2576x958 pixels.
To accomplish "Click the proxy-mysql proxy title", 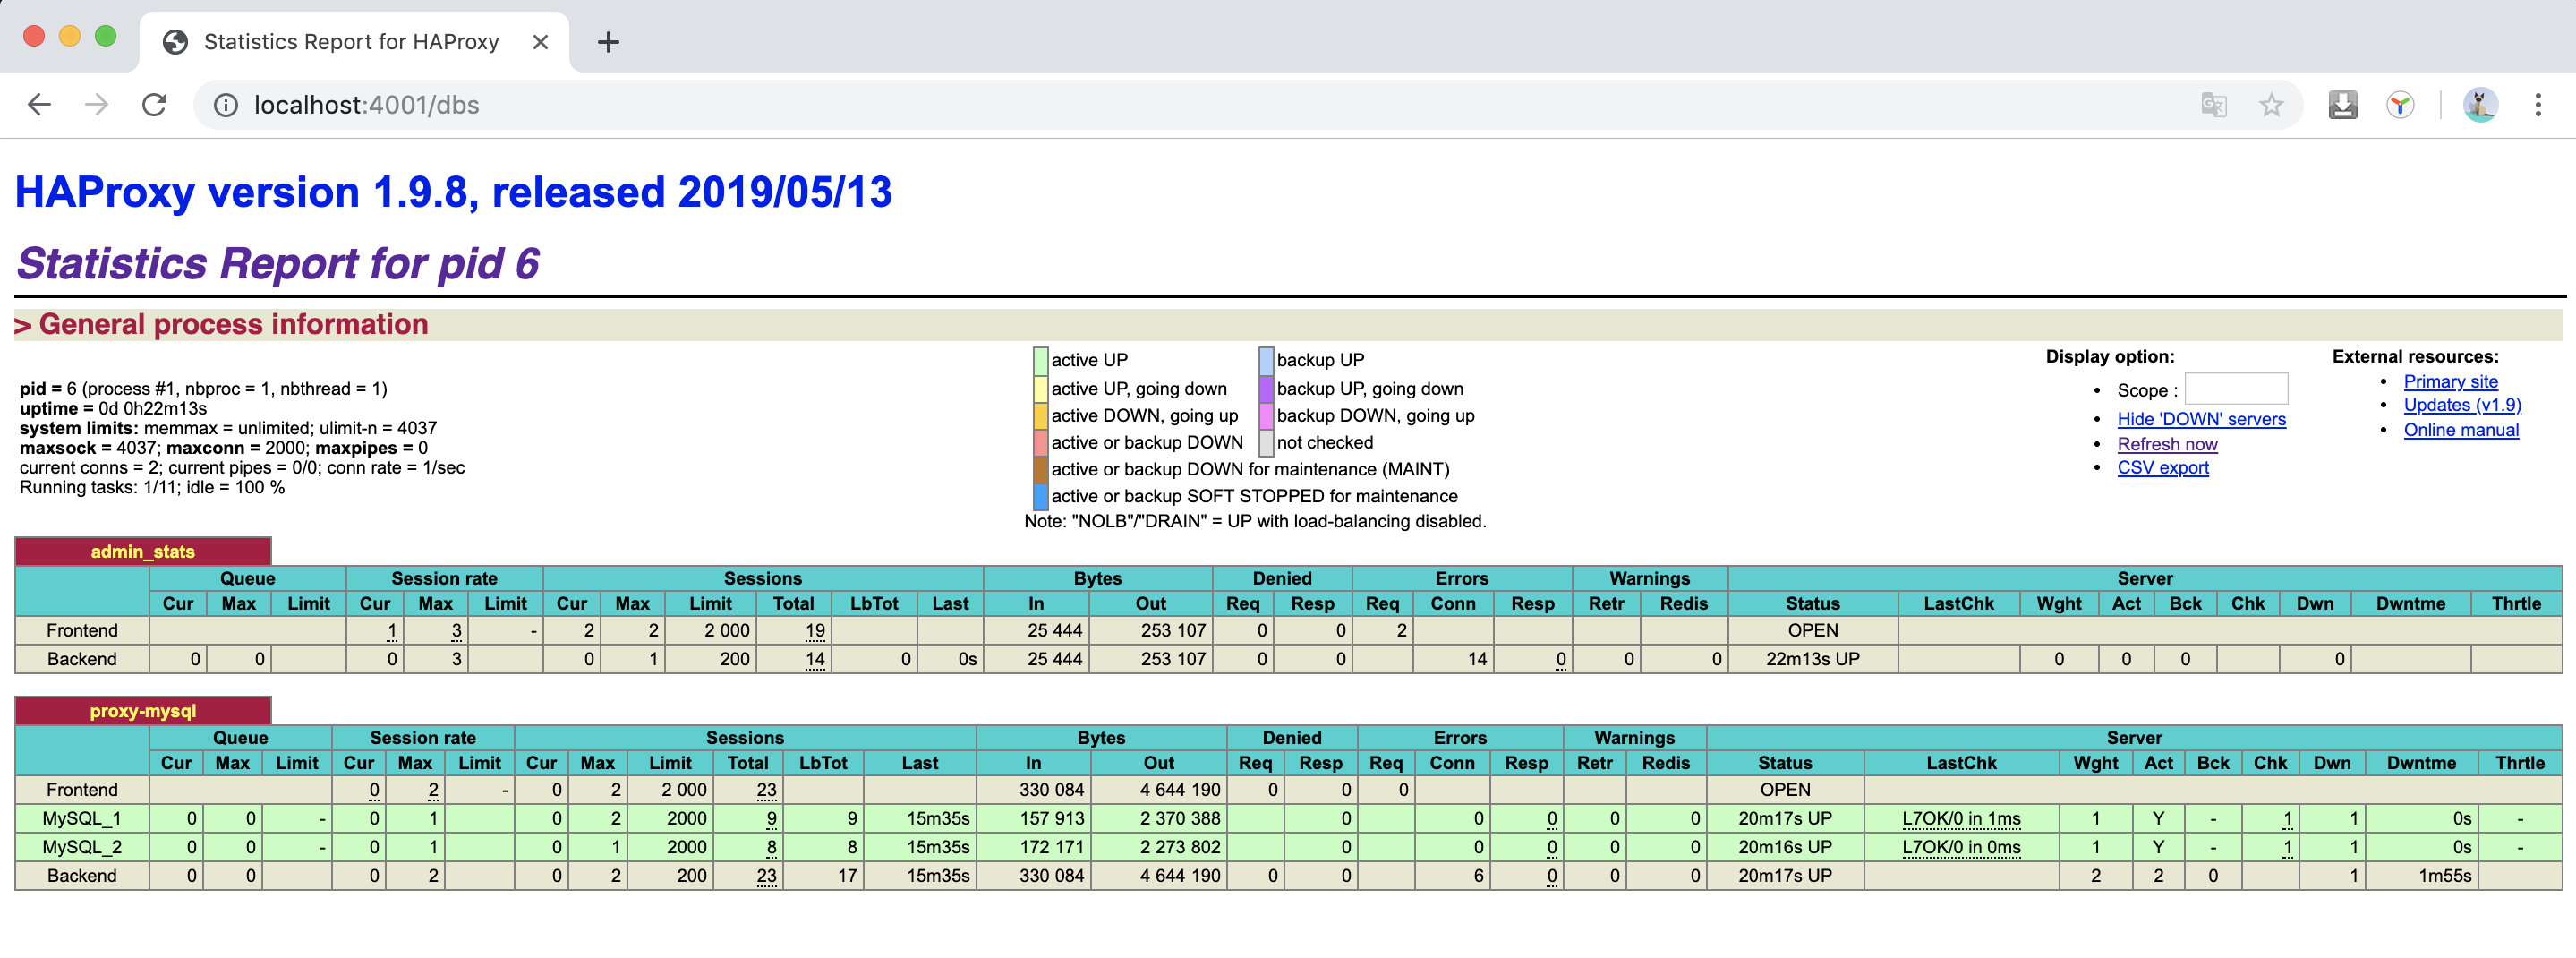I will (x=143, y=710).
